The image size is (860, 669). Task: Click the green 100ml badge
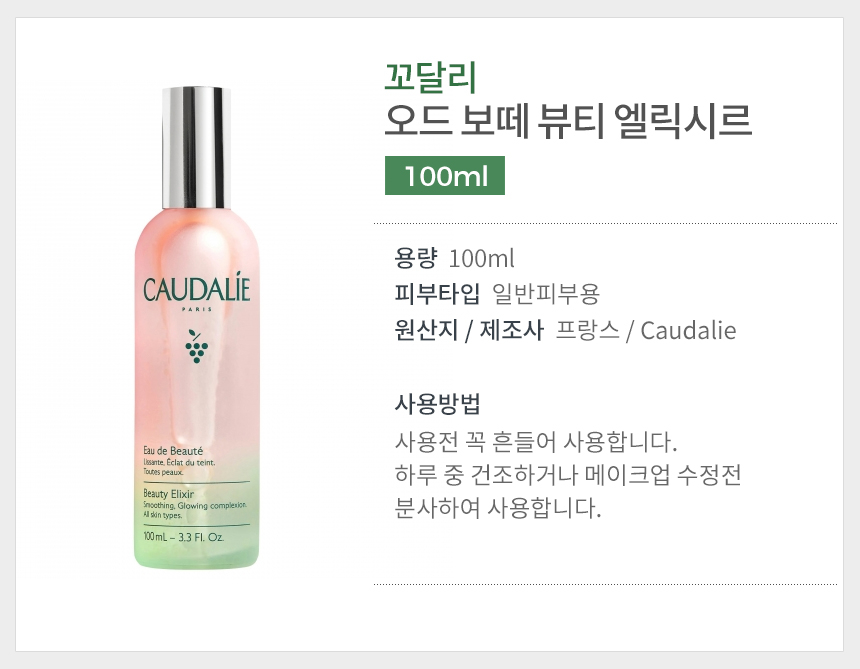pyautogui.click(x=445, y=175)
